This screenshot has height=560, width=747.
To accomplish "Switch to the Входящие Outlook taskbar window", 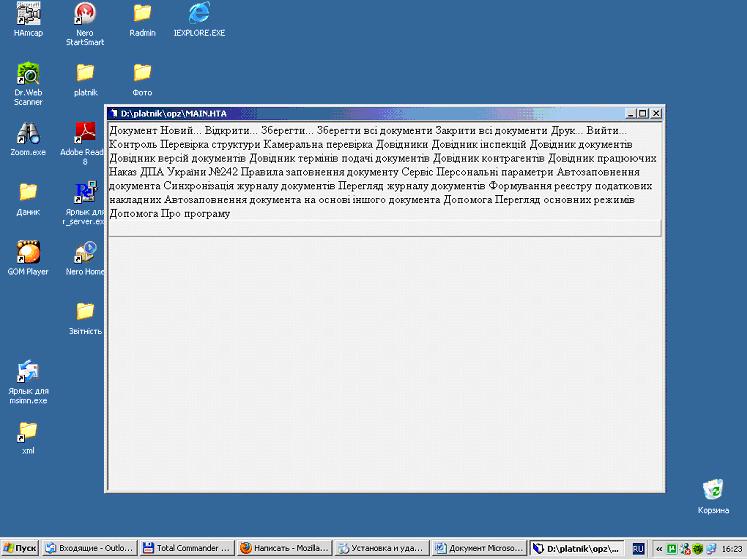I will tap(90, 549).
